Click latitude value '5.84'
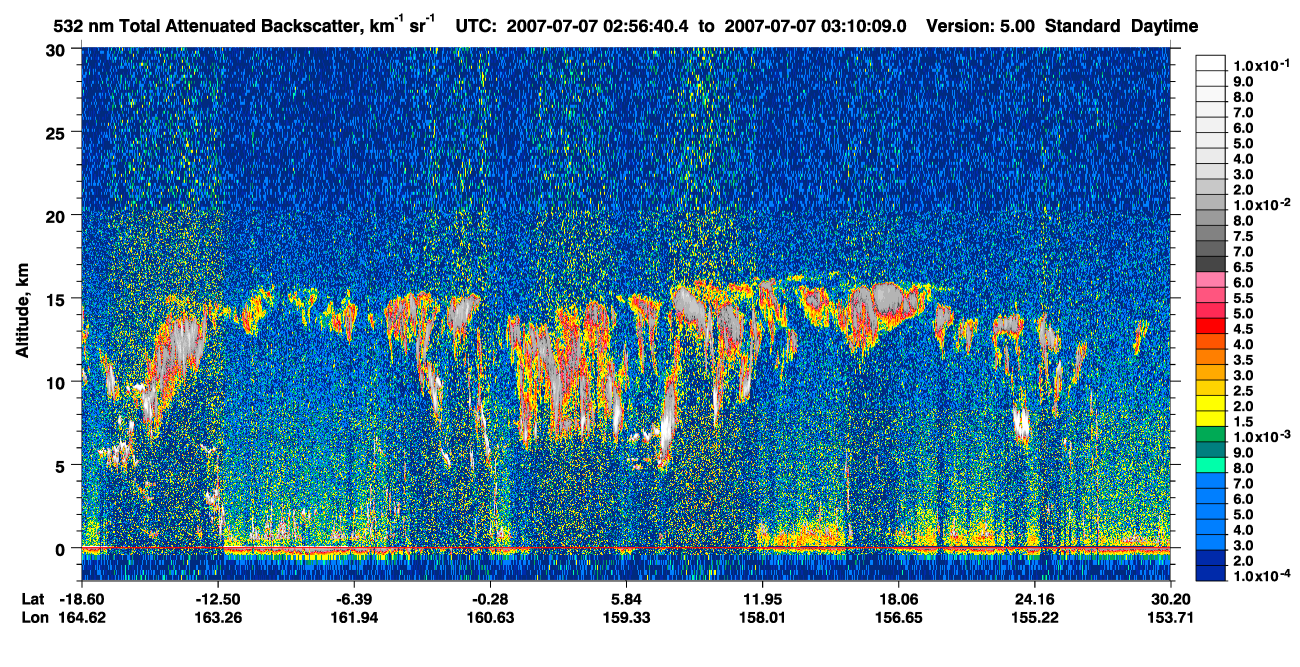The height and width of the screenshot is (667, 1300). coord(625,599)
